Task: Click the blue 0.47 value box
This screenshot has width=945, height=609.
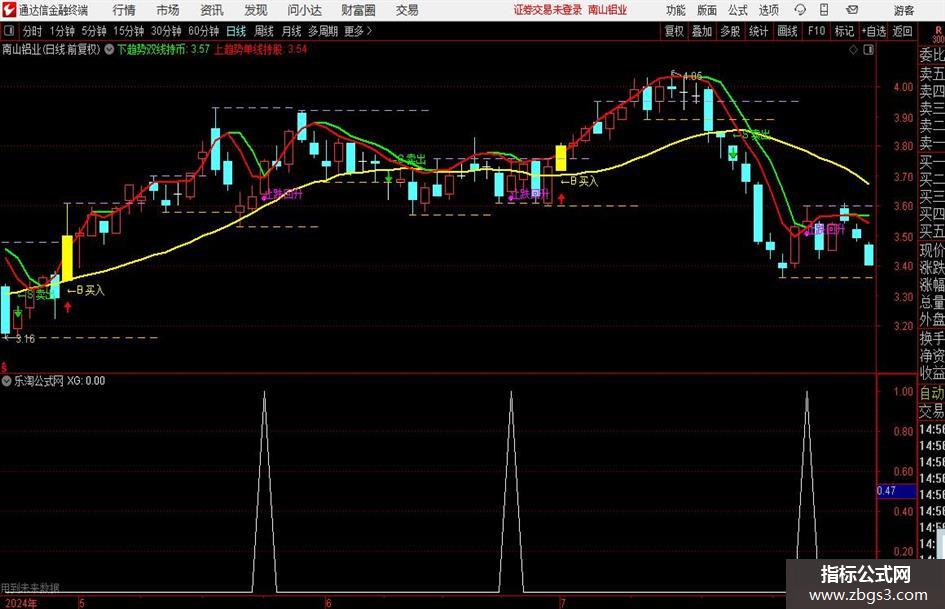Action: coord(896,491)
